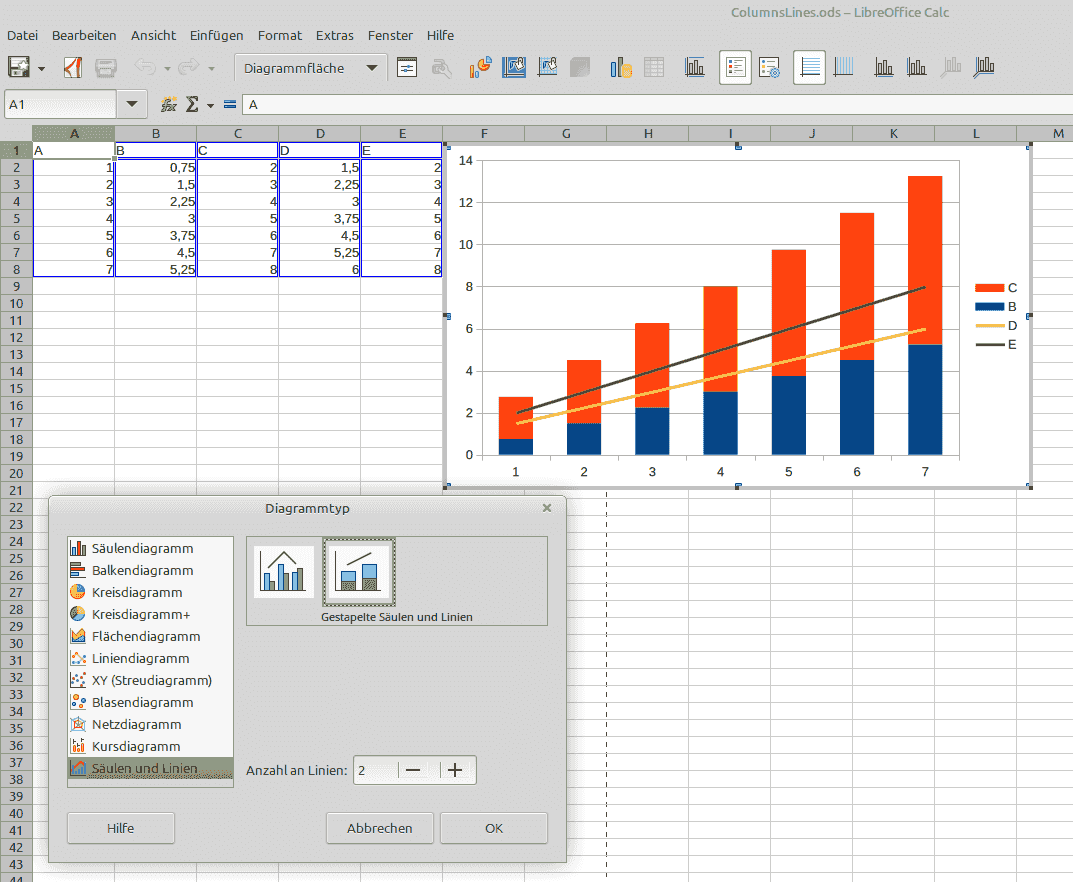Open the Diagrammfläche element dropdown
This screenshot has width=1073, height=882.
(372, 68)
